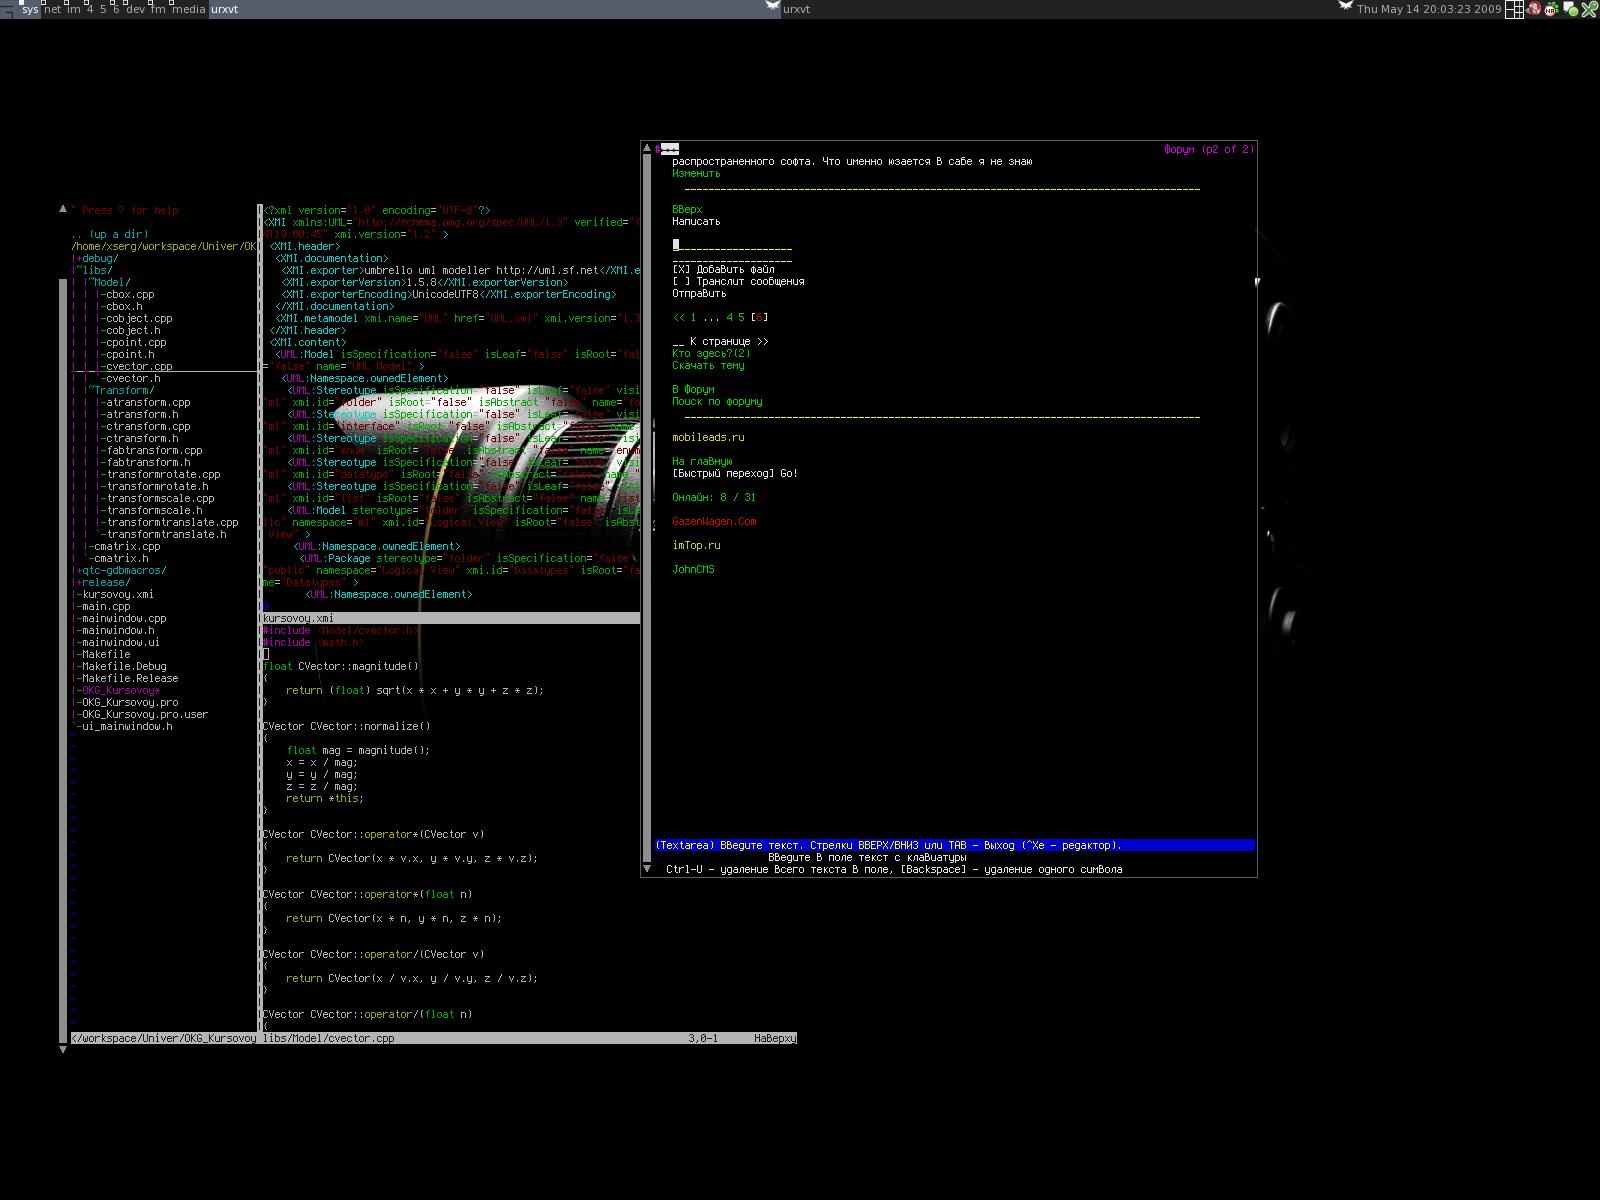Click the red system tray icon
This screenshot has height=1200, width=1600.
[1534, 9]
